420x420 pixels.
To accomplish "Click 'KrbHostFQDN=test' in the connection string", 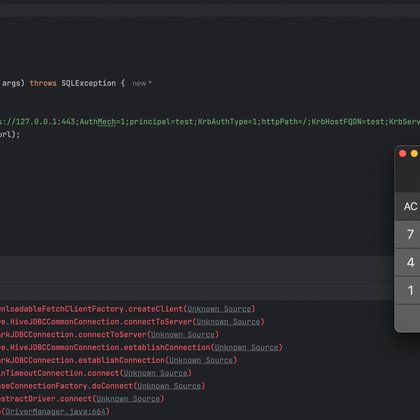I will (348, 122).
